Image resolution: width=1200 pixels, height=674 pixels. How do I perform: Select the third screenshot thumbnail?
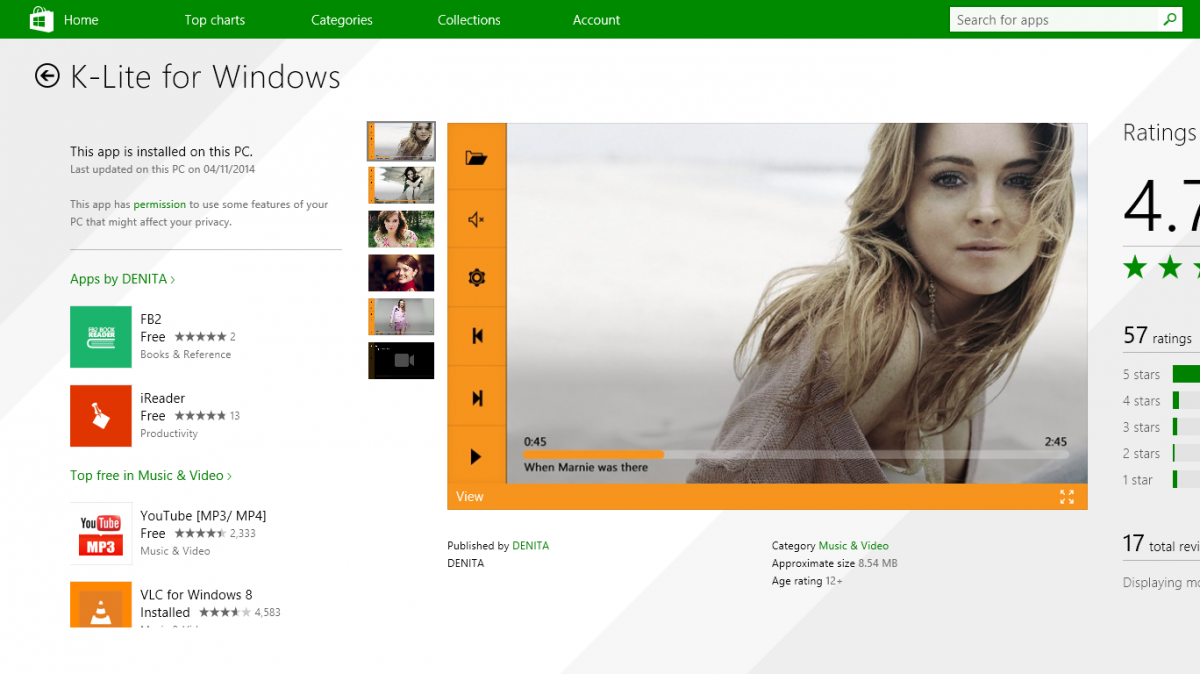[x=401, y=229]
